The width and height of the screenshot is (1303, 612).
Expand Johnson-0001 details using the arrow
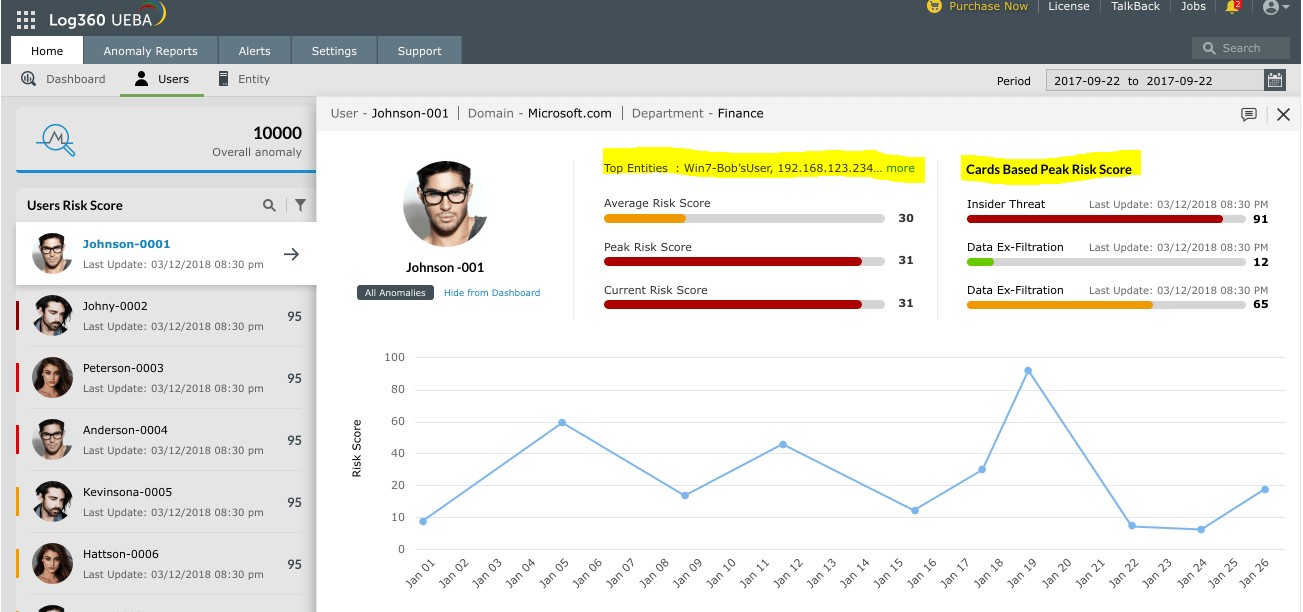291,254
